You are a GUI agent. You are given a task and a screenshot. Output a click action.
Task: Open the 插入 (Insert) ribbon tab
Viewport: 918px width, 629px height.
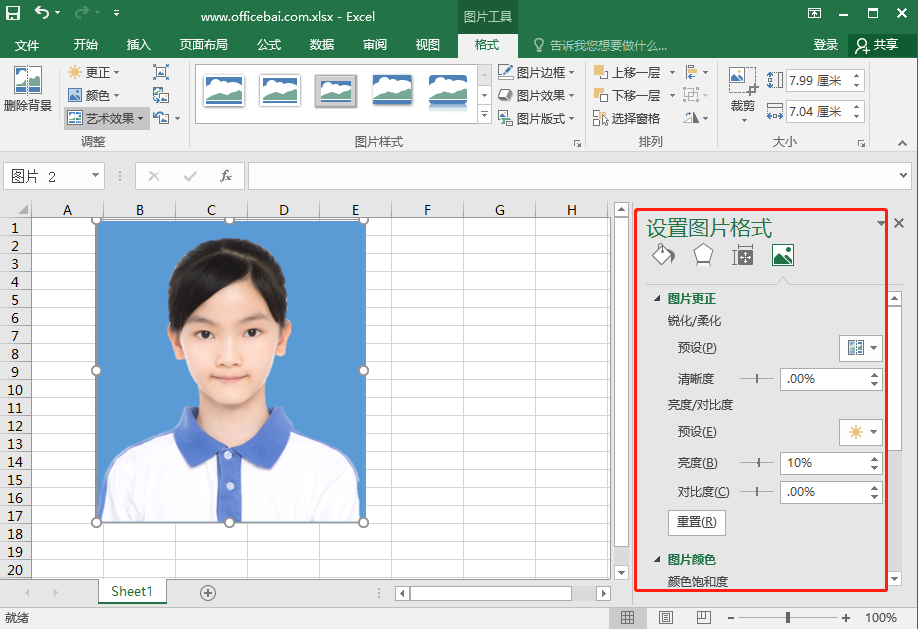[x=139, y=45]
